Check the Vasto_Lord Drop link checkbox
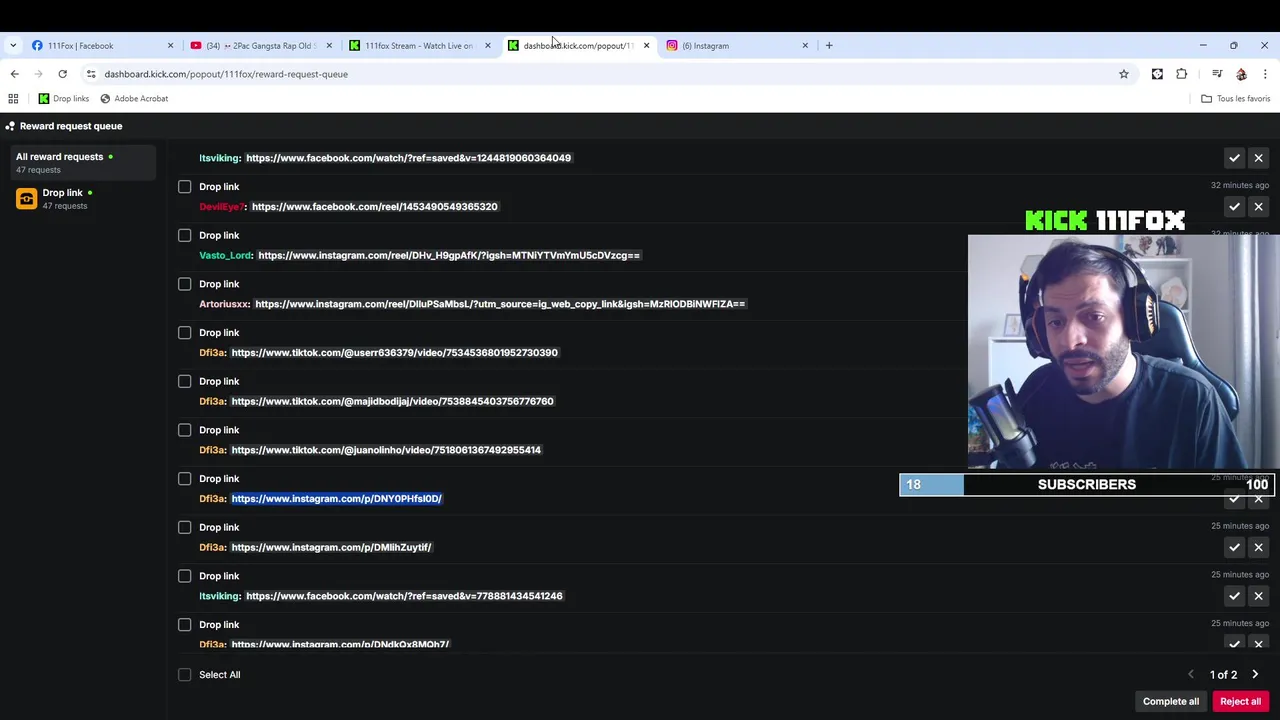 (x=185, y=235)
